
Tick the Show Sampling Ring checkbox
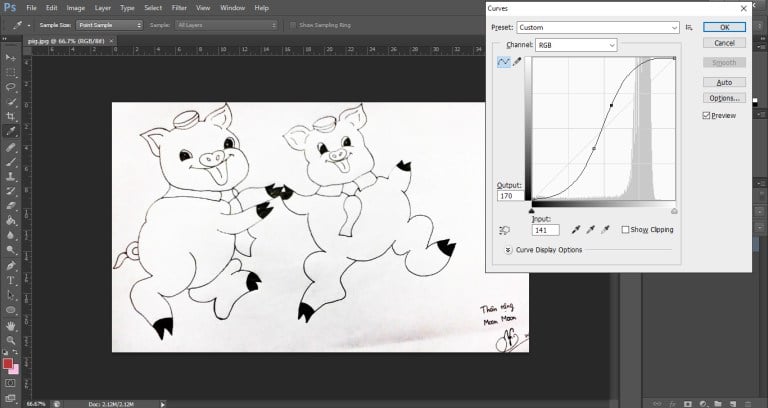293,25
